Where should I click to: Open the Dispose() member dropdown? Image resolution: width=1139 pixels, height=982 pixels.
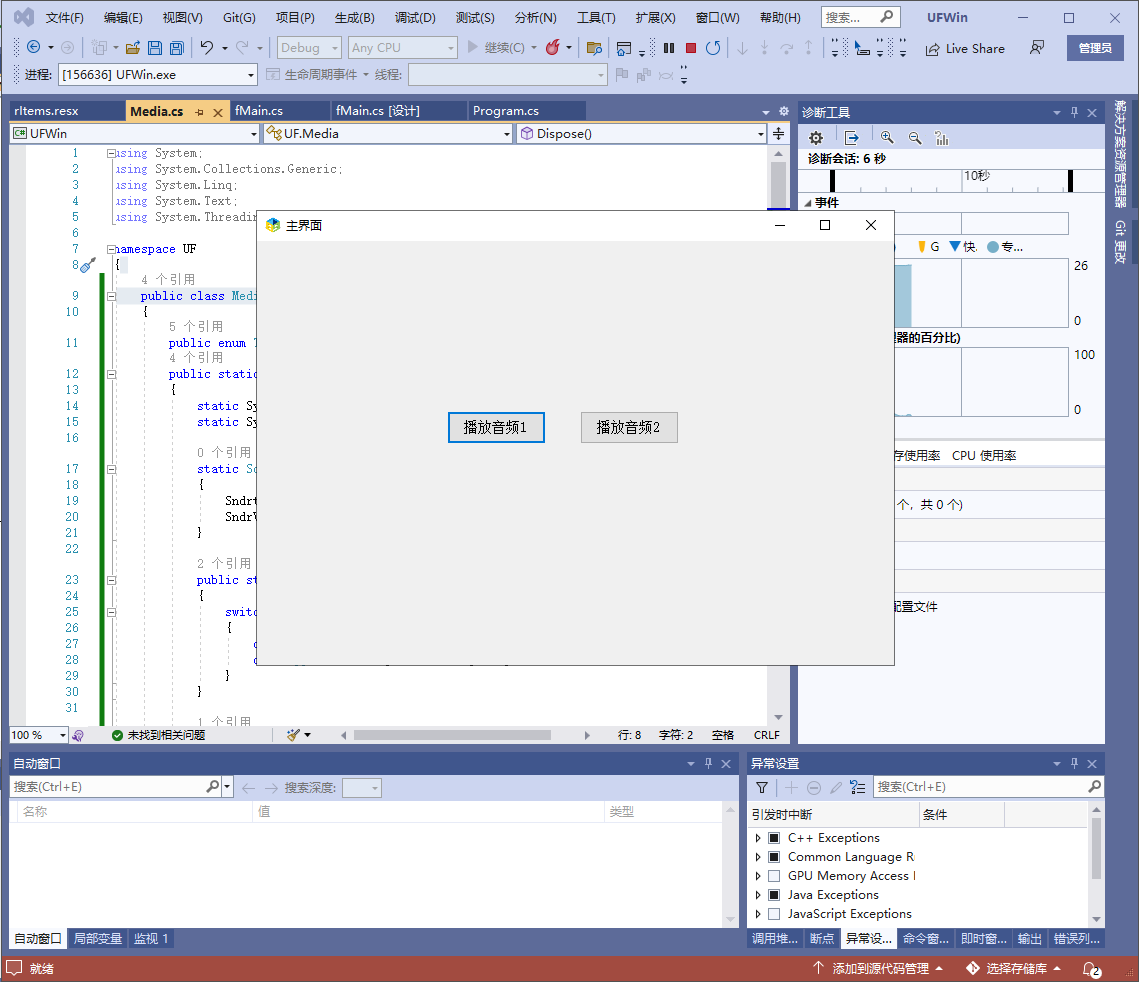point(641,134)
